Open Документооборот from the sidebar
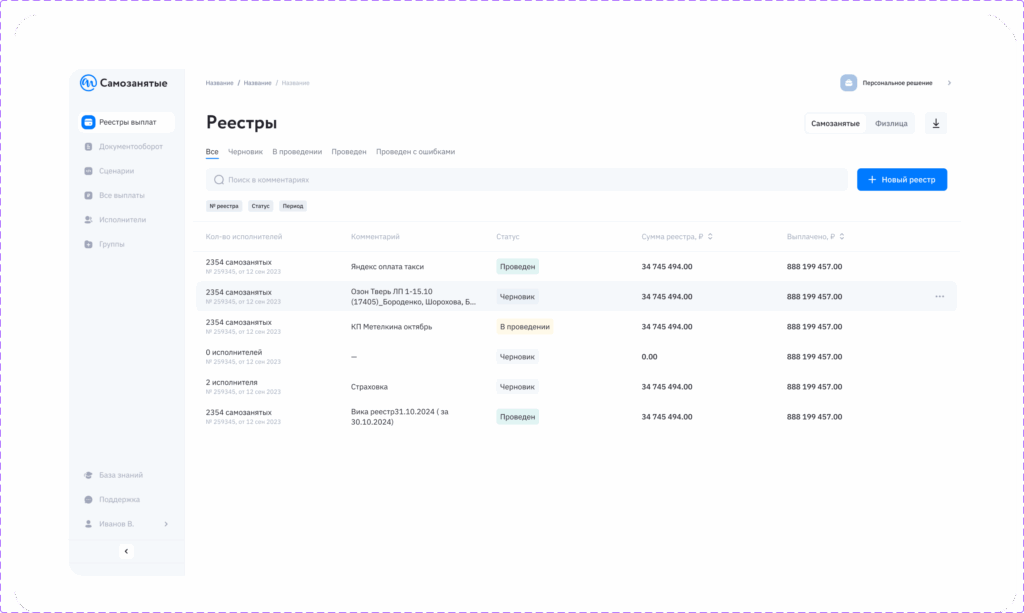 click(x=130, y=147)
